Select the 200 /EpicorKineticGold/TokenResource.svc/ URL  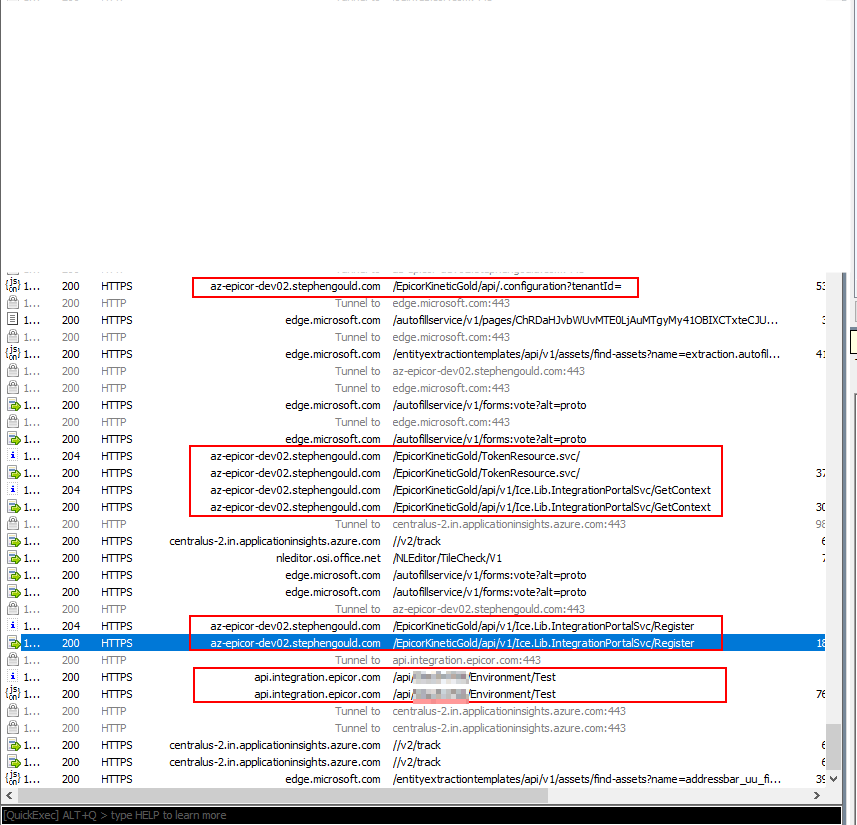486,473
